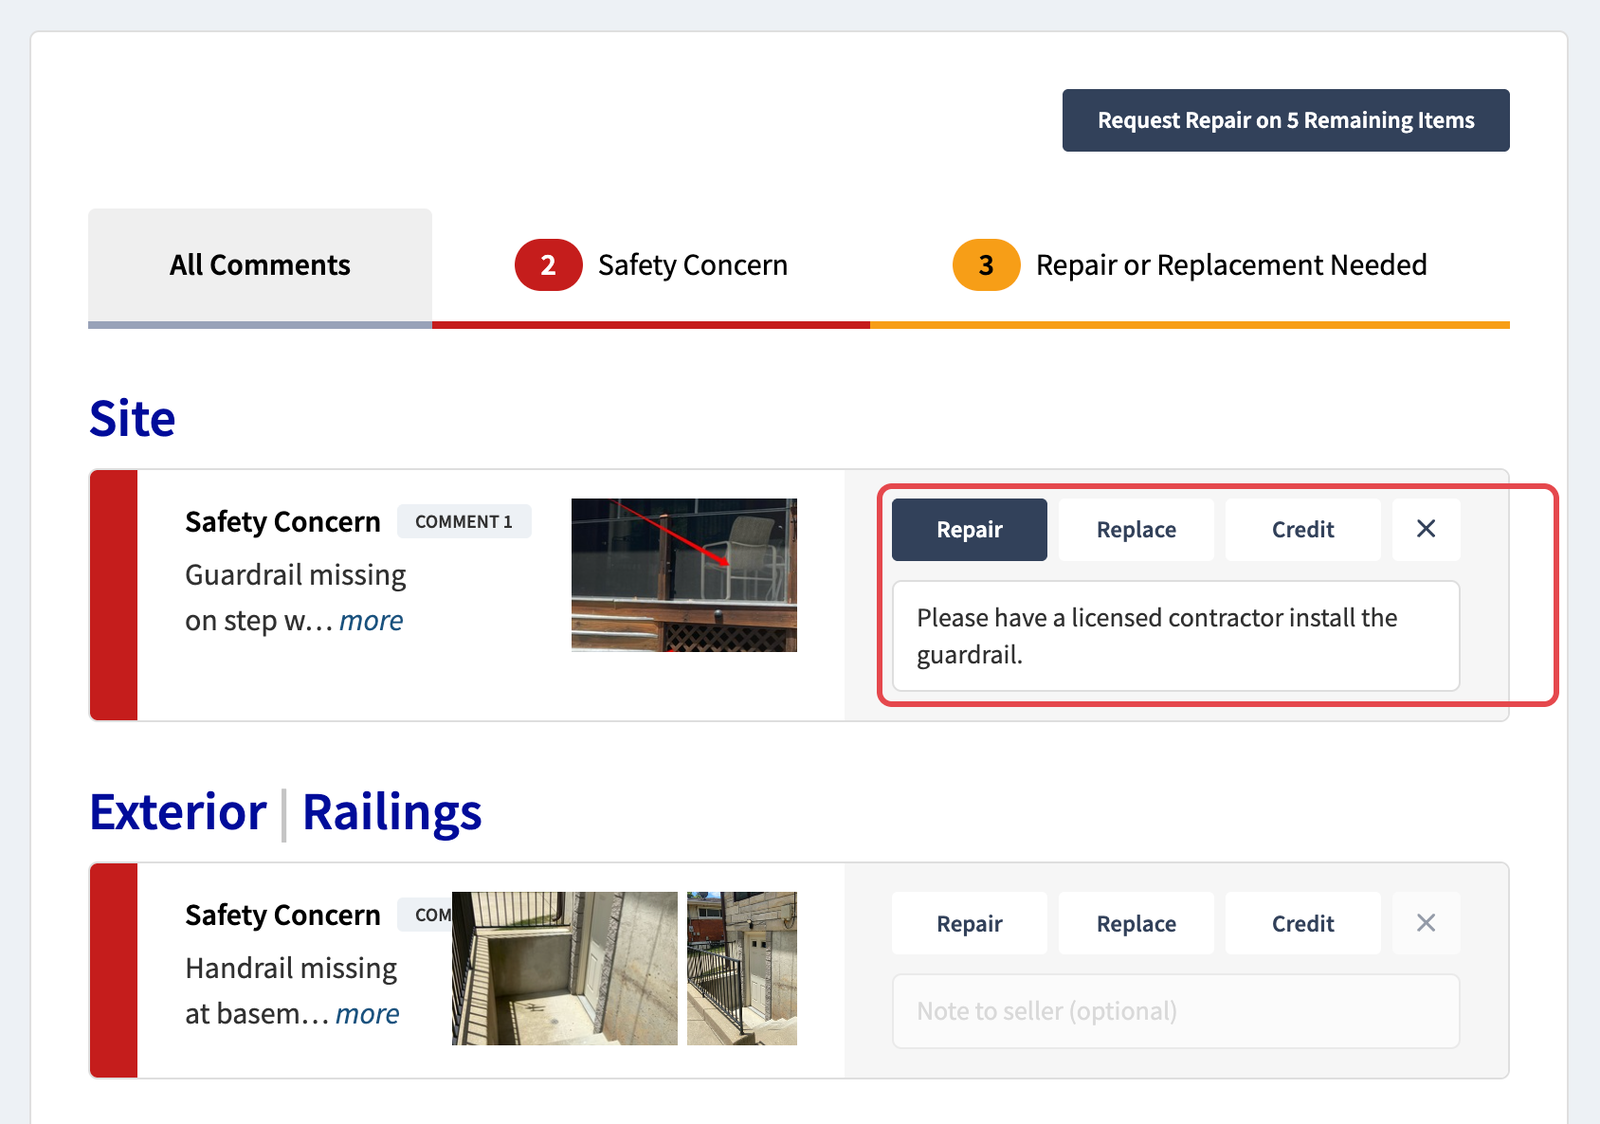Click the X icon on Handrail comment
1600x1124 pixels.
1426,924
